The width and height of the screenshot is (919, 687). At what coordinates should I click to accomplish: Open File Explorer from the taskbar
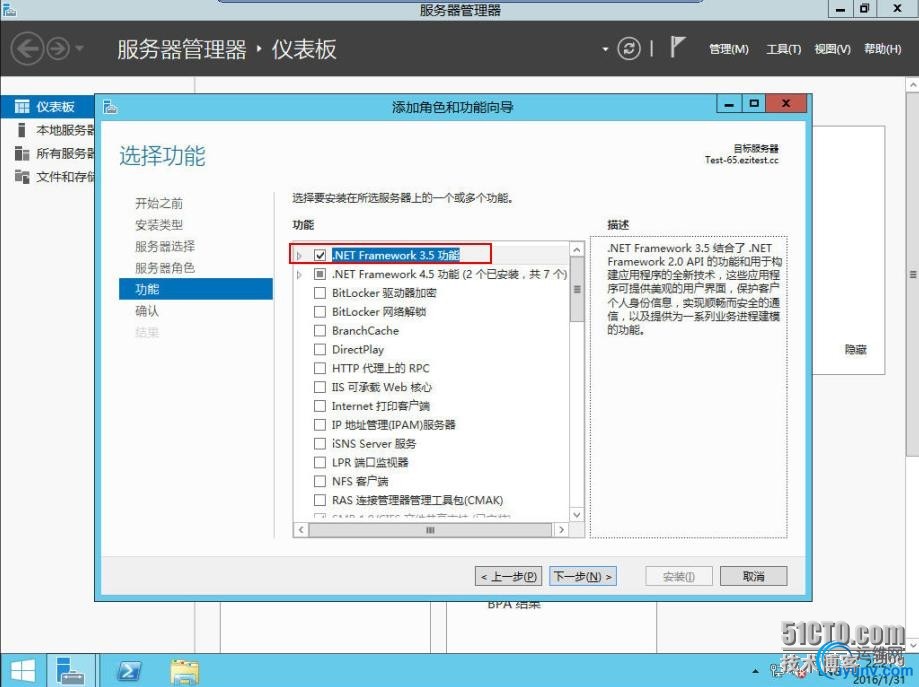coord(185,671)
